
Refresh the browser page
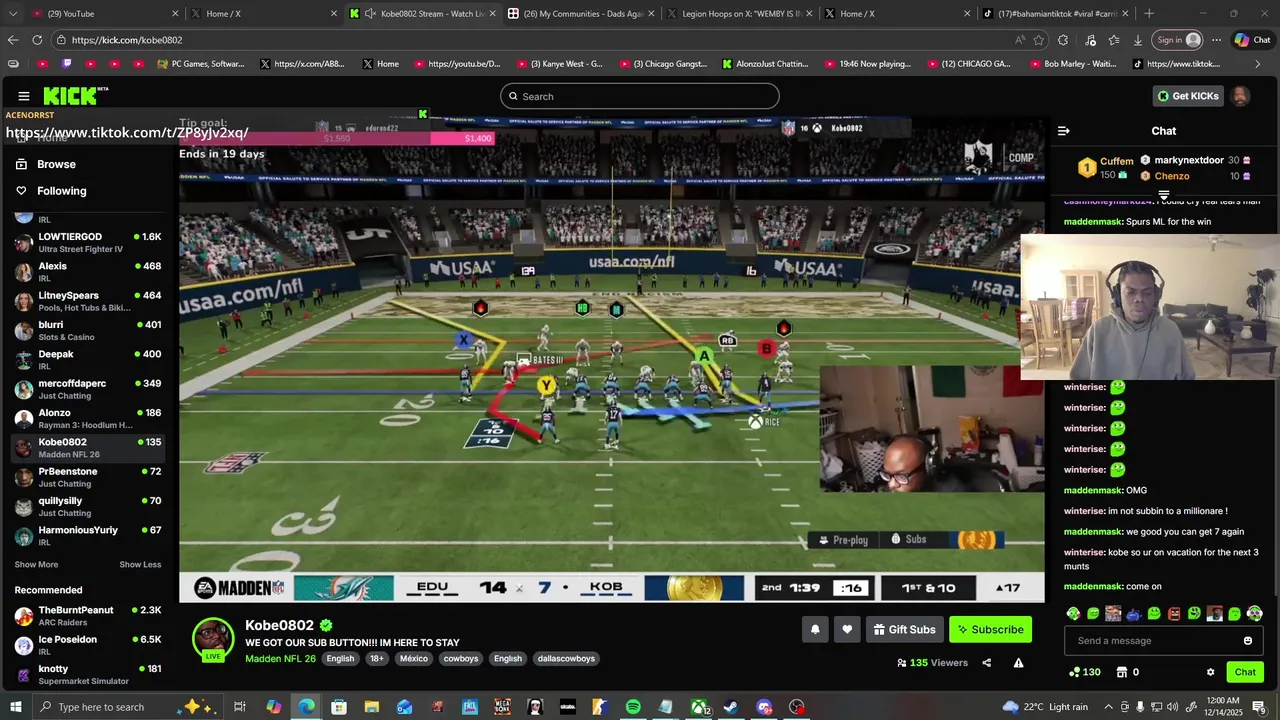click(x=37, y=40)
